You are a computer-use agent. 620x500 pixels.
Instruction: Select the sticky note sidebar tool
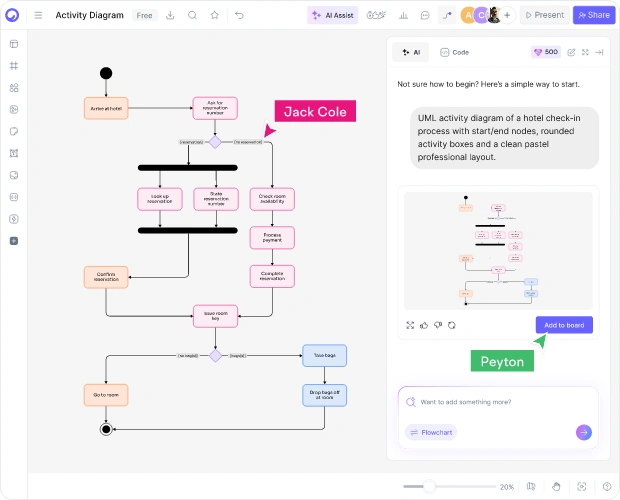(14, 131)
